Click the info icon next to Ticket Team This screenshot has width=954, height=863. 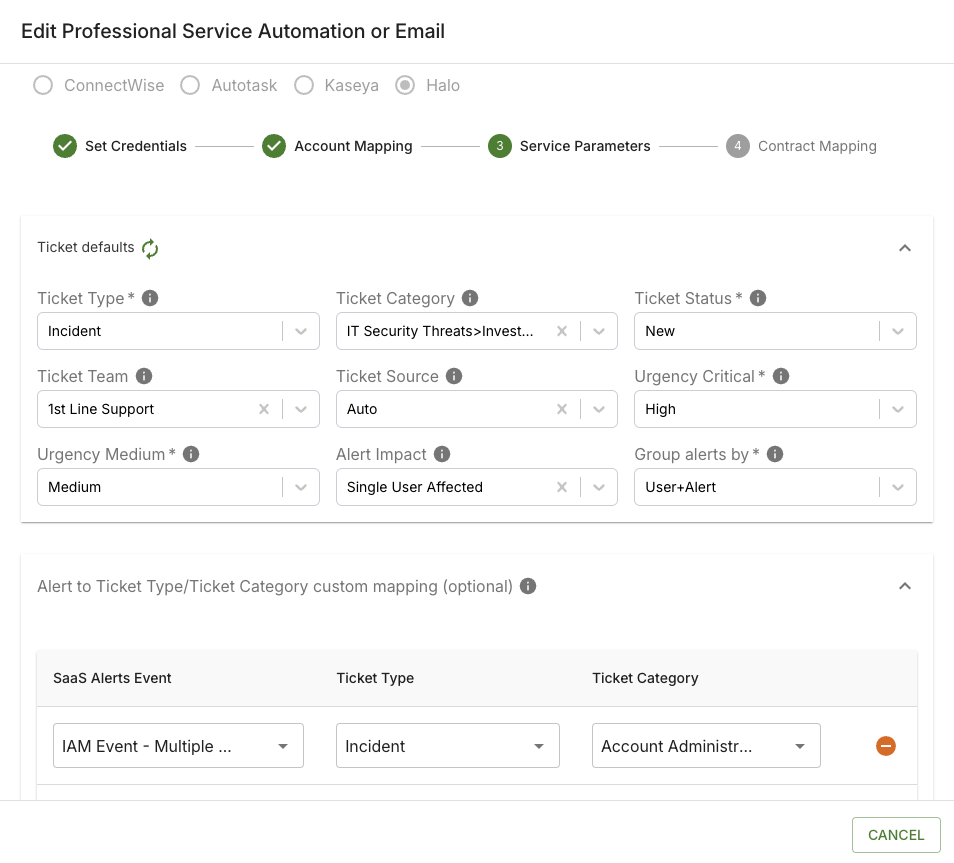pos(144,376)
